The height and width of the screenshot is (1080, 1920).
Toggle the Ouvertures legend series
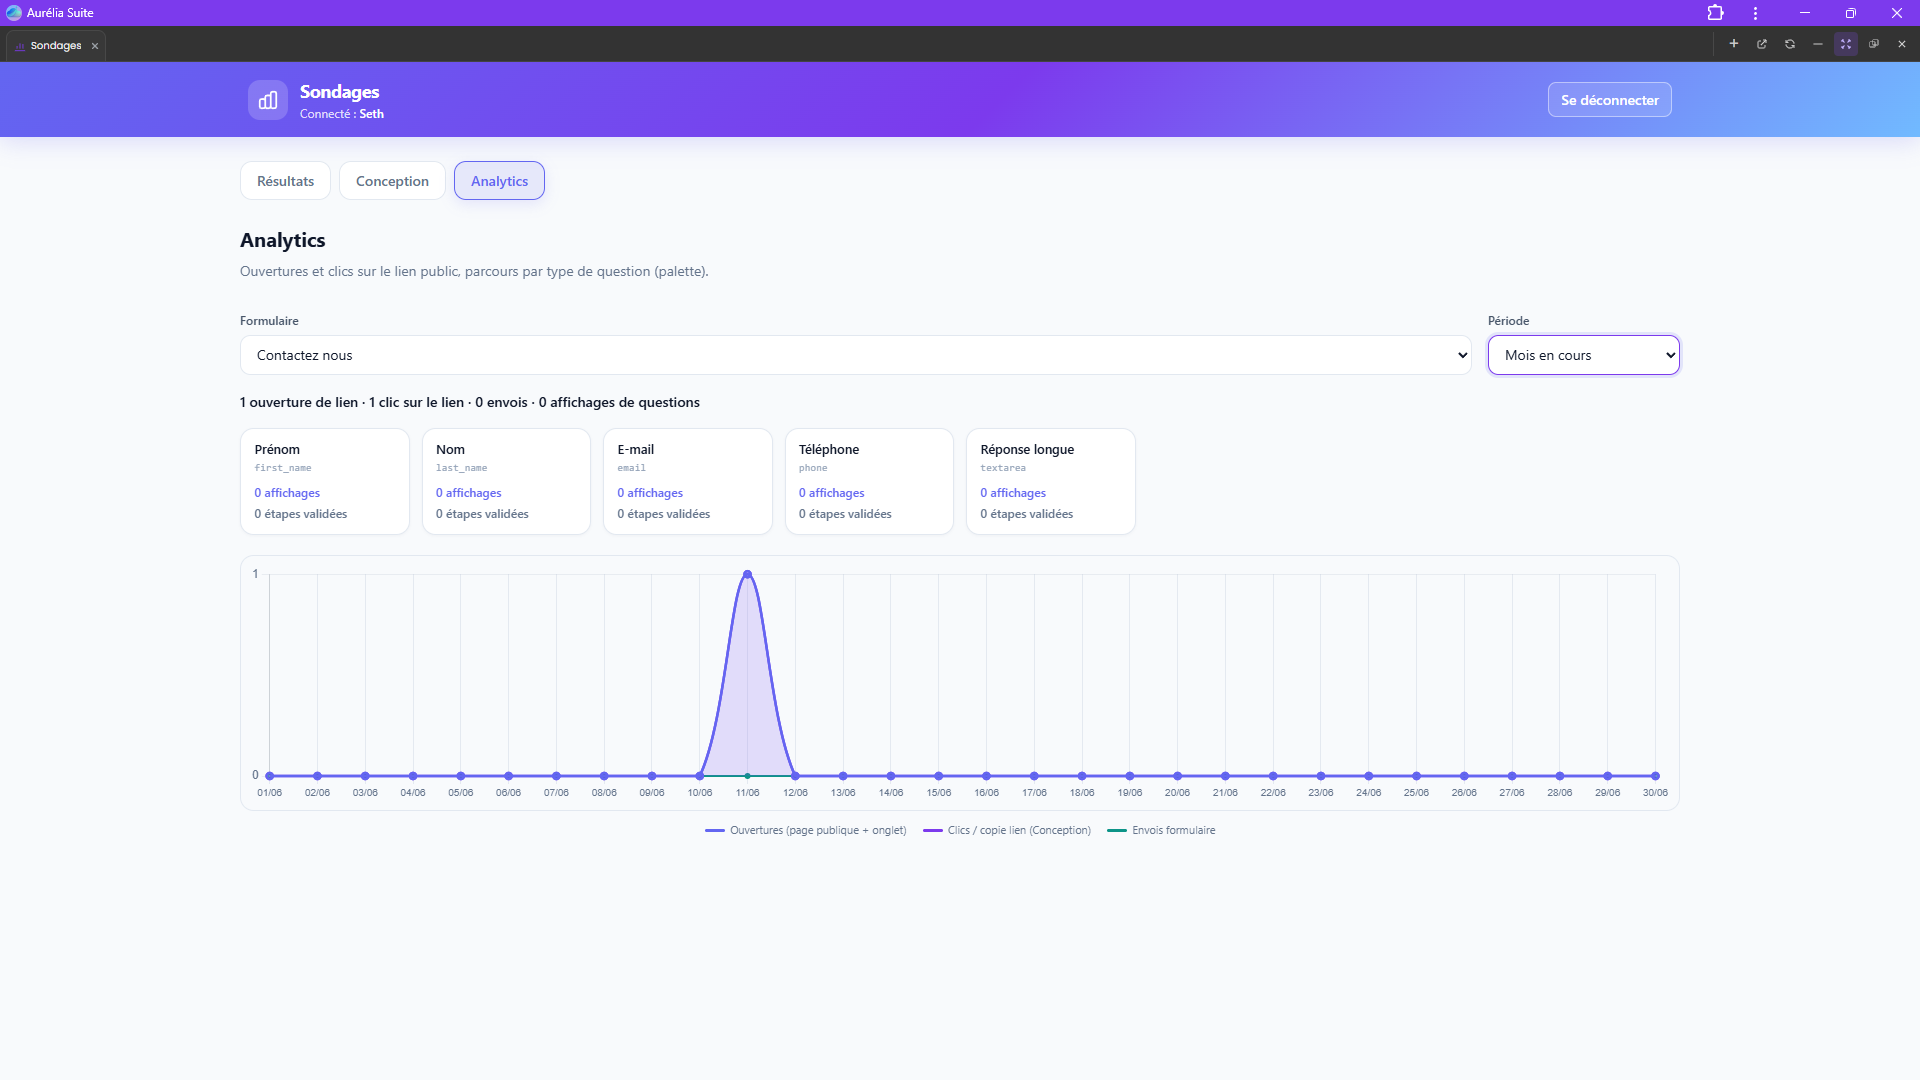tap(806, 830)
